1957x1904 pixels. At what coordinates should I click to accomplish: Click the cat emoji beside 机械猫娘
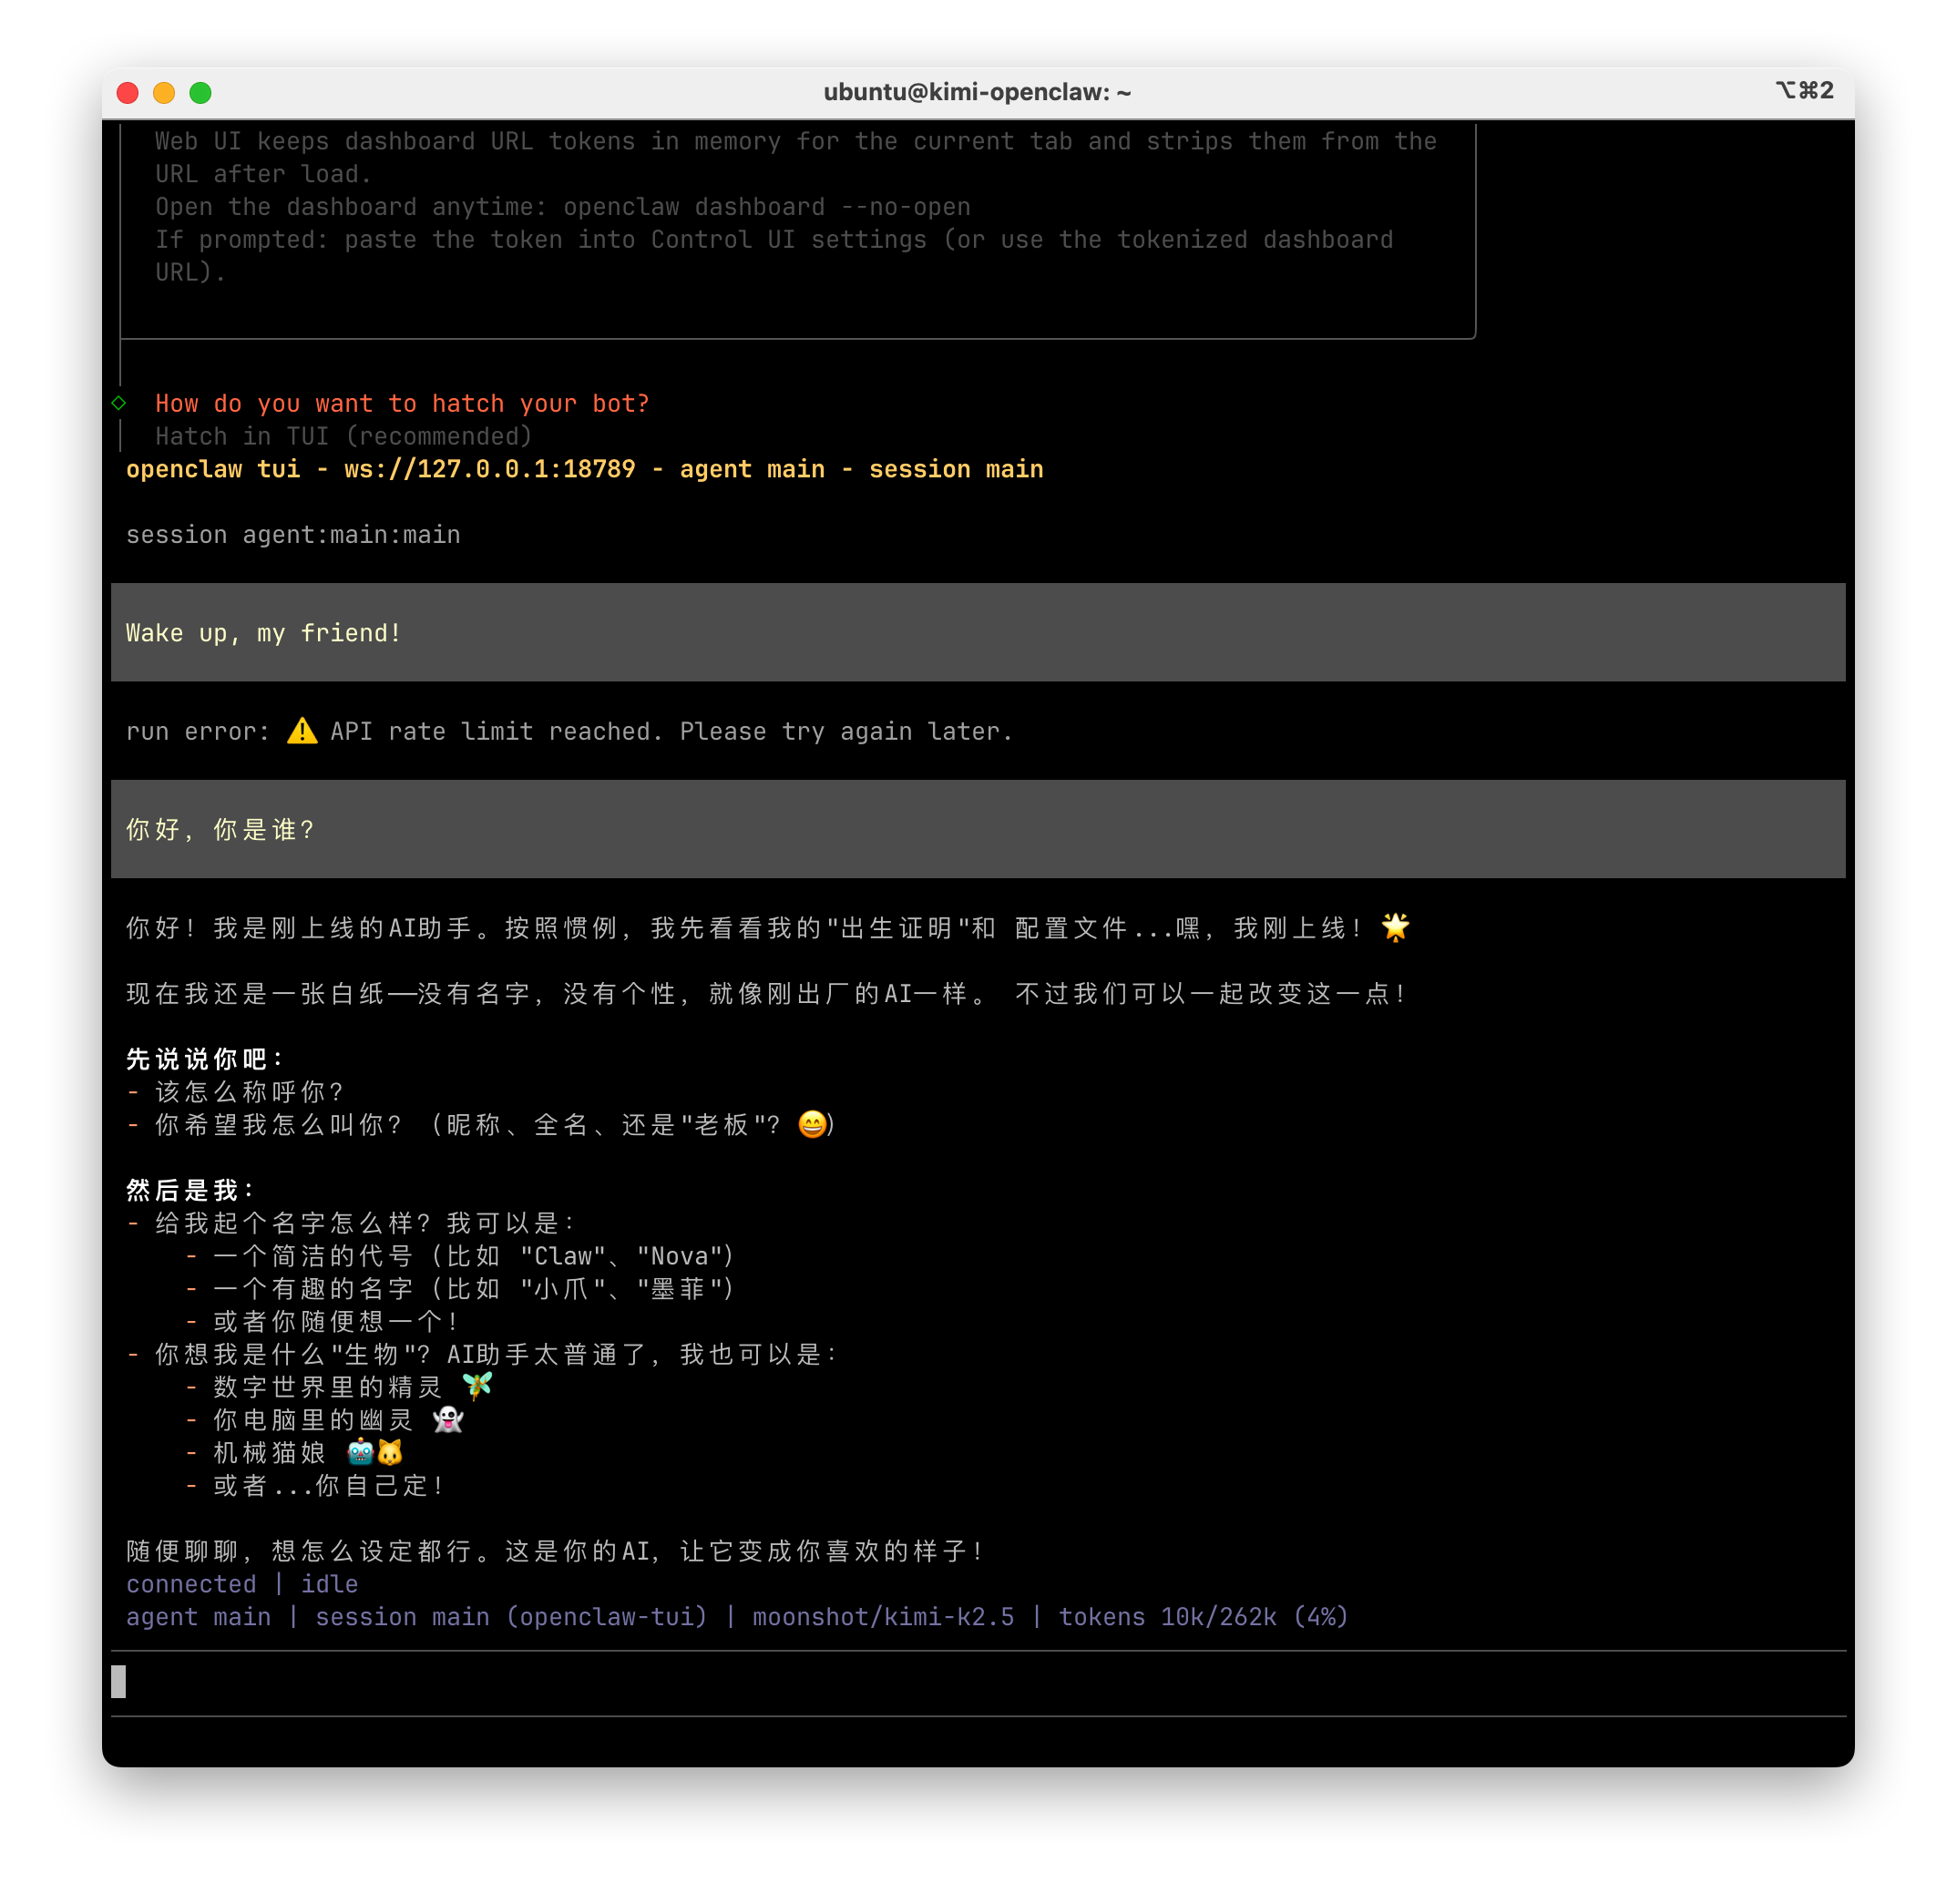(x=390, y=1452)
